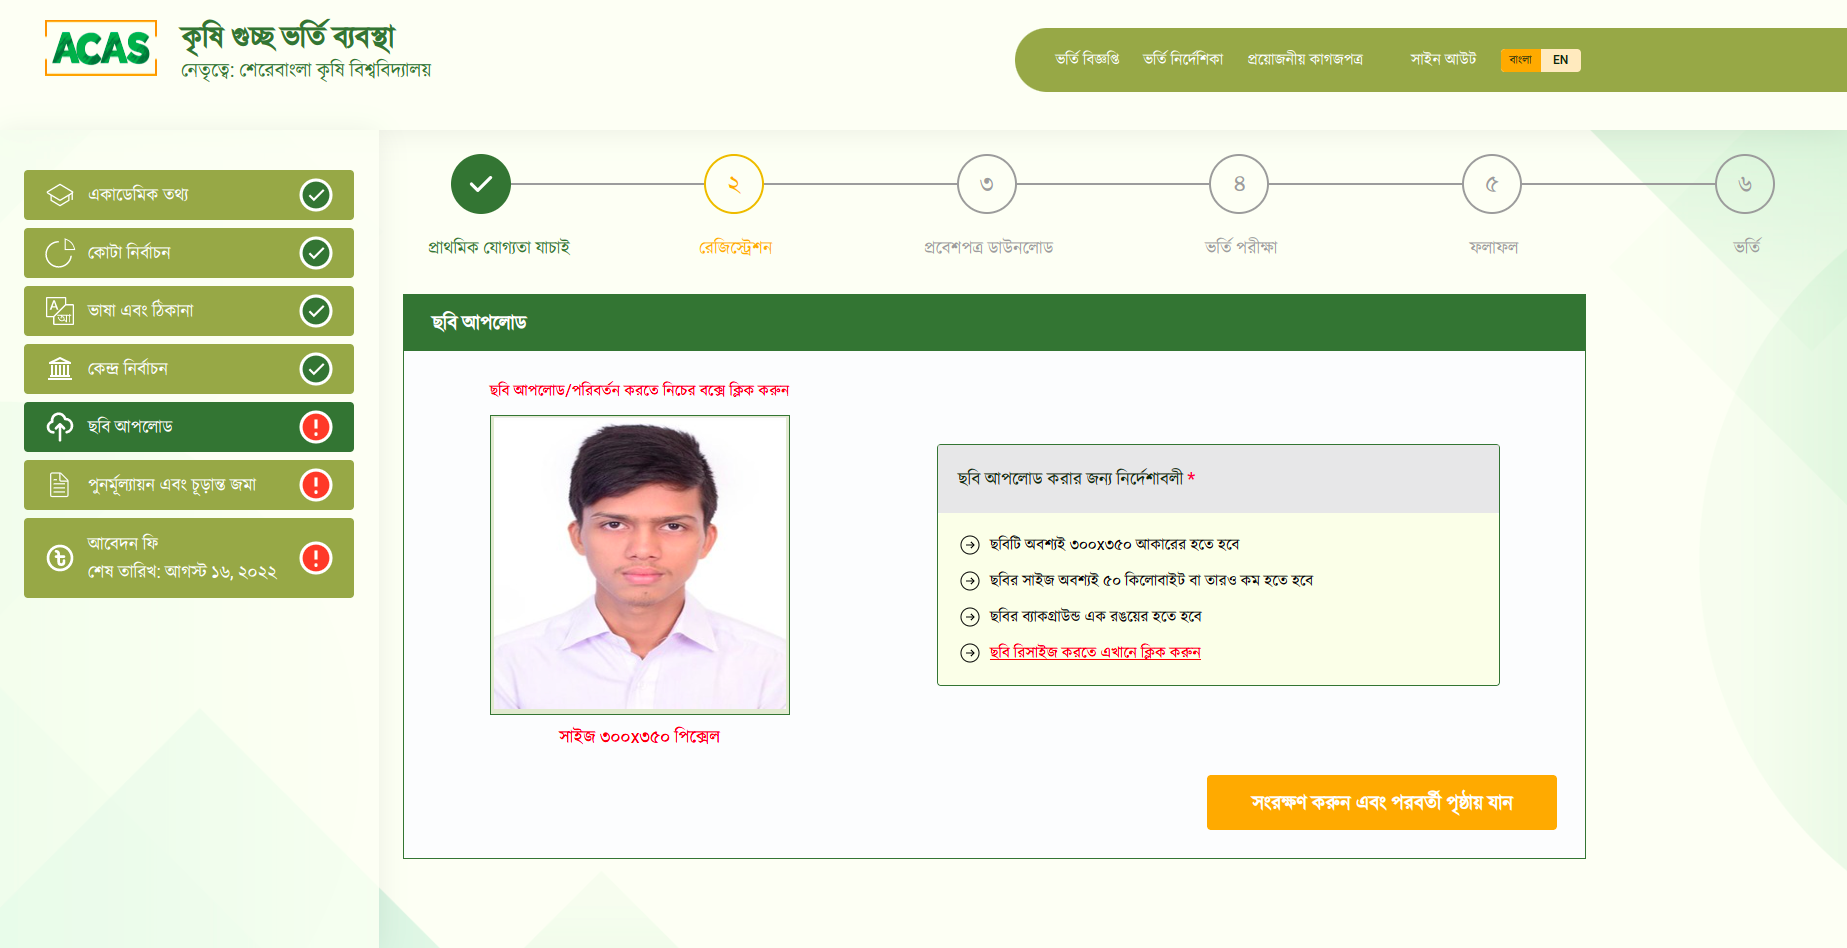Viewport: 1847px width, 948px height.
Task: Click green checkmark on ভাষা এবং ঠিকানা row
Action: tap(316, 311)
